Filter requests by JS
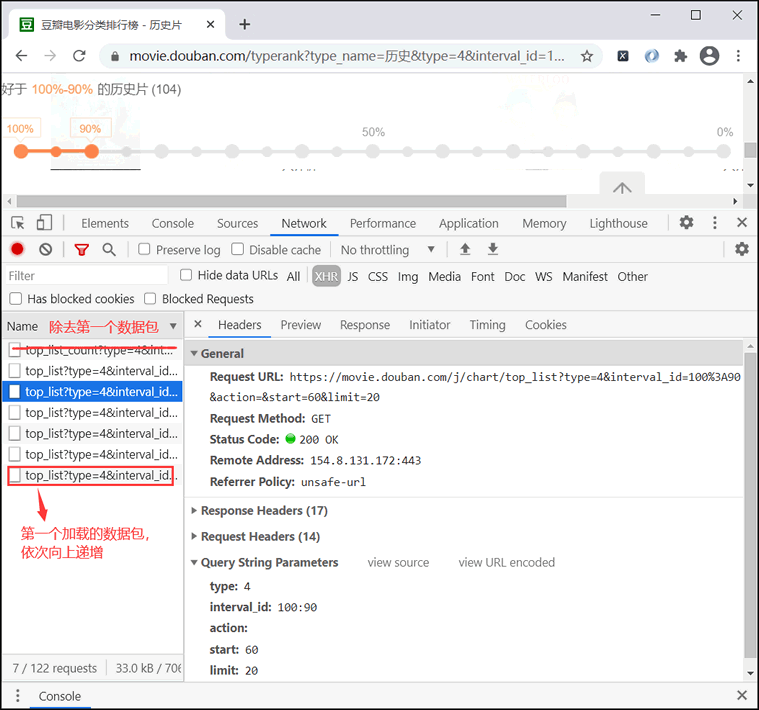The height and width of the screenshot is (710, 759). pyautogui.click(x=353, y=276)
